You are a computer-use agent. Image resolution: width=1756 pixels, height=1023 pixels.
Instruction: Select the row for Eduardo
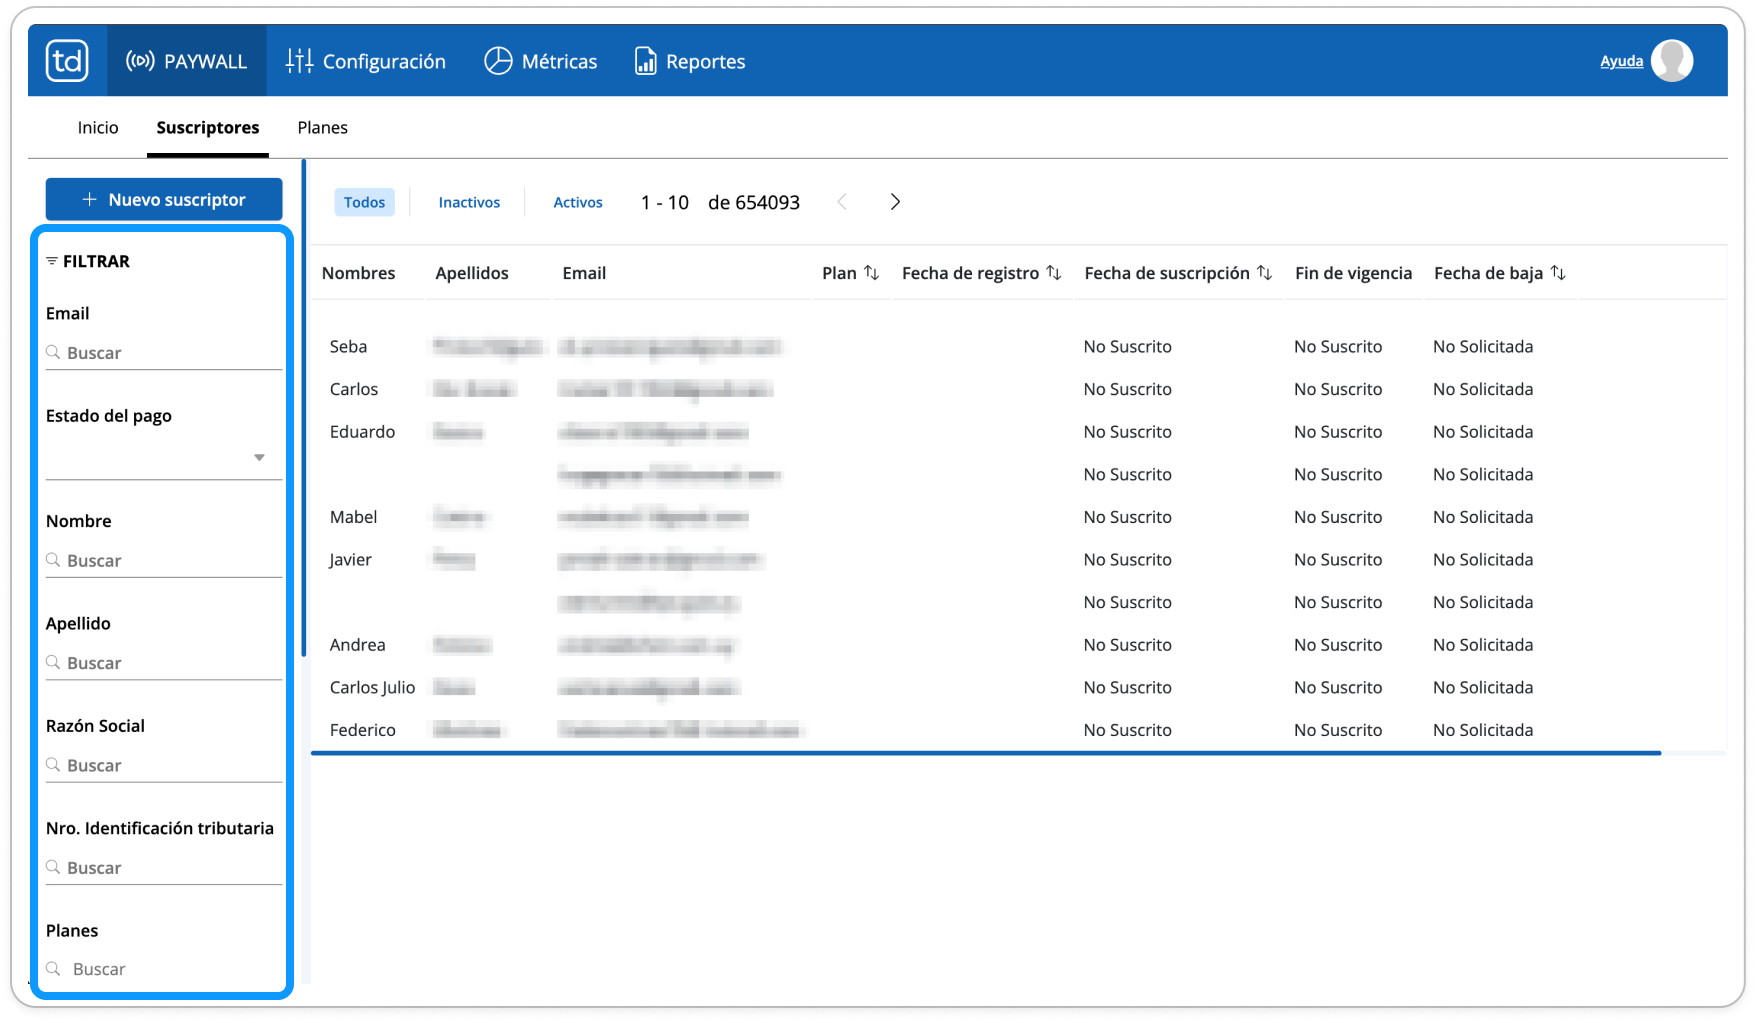pos(1018,432)
